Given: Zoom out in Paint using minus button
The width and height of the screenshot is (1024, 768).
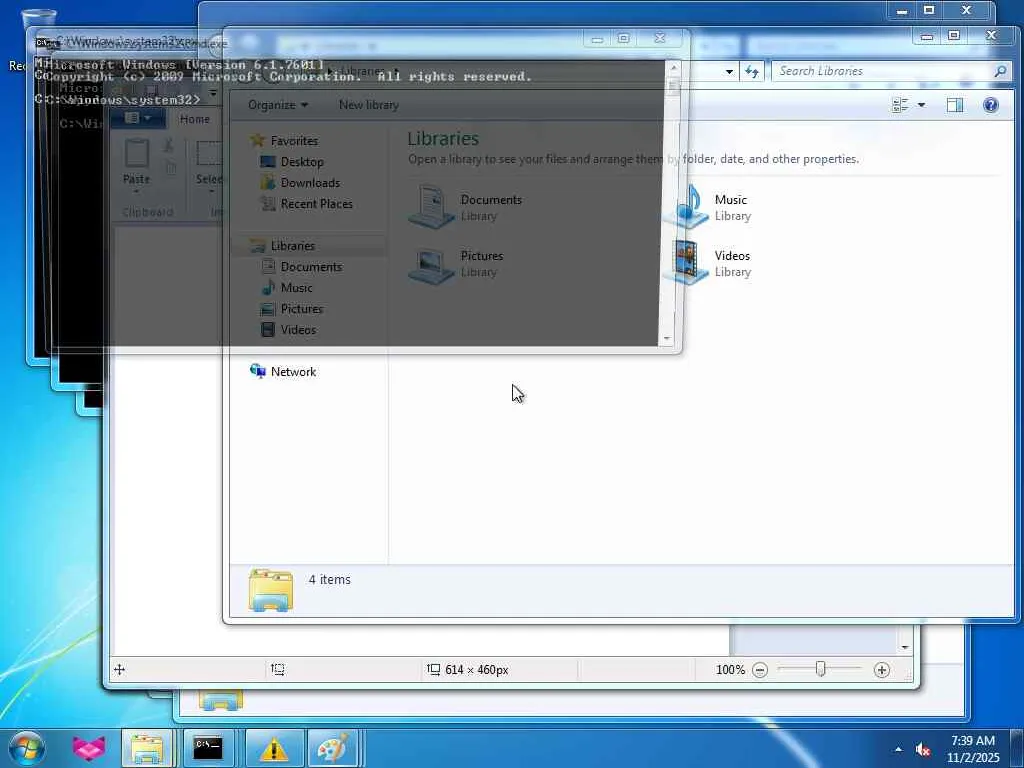Looking at the screenshot, I should click(x=760, y=670).
